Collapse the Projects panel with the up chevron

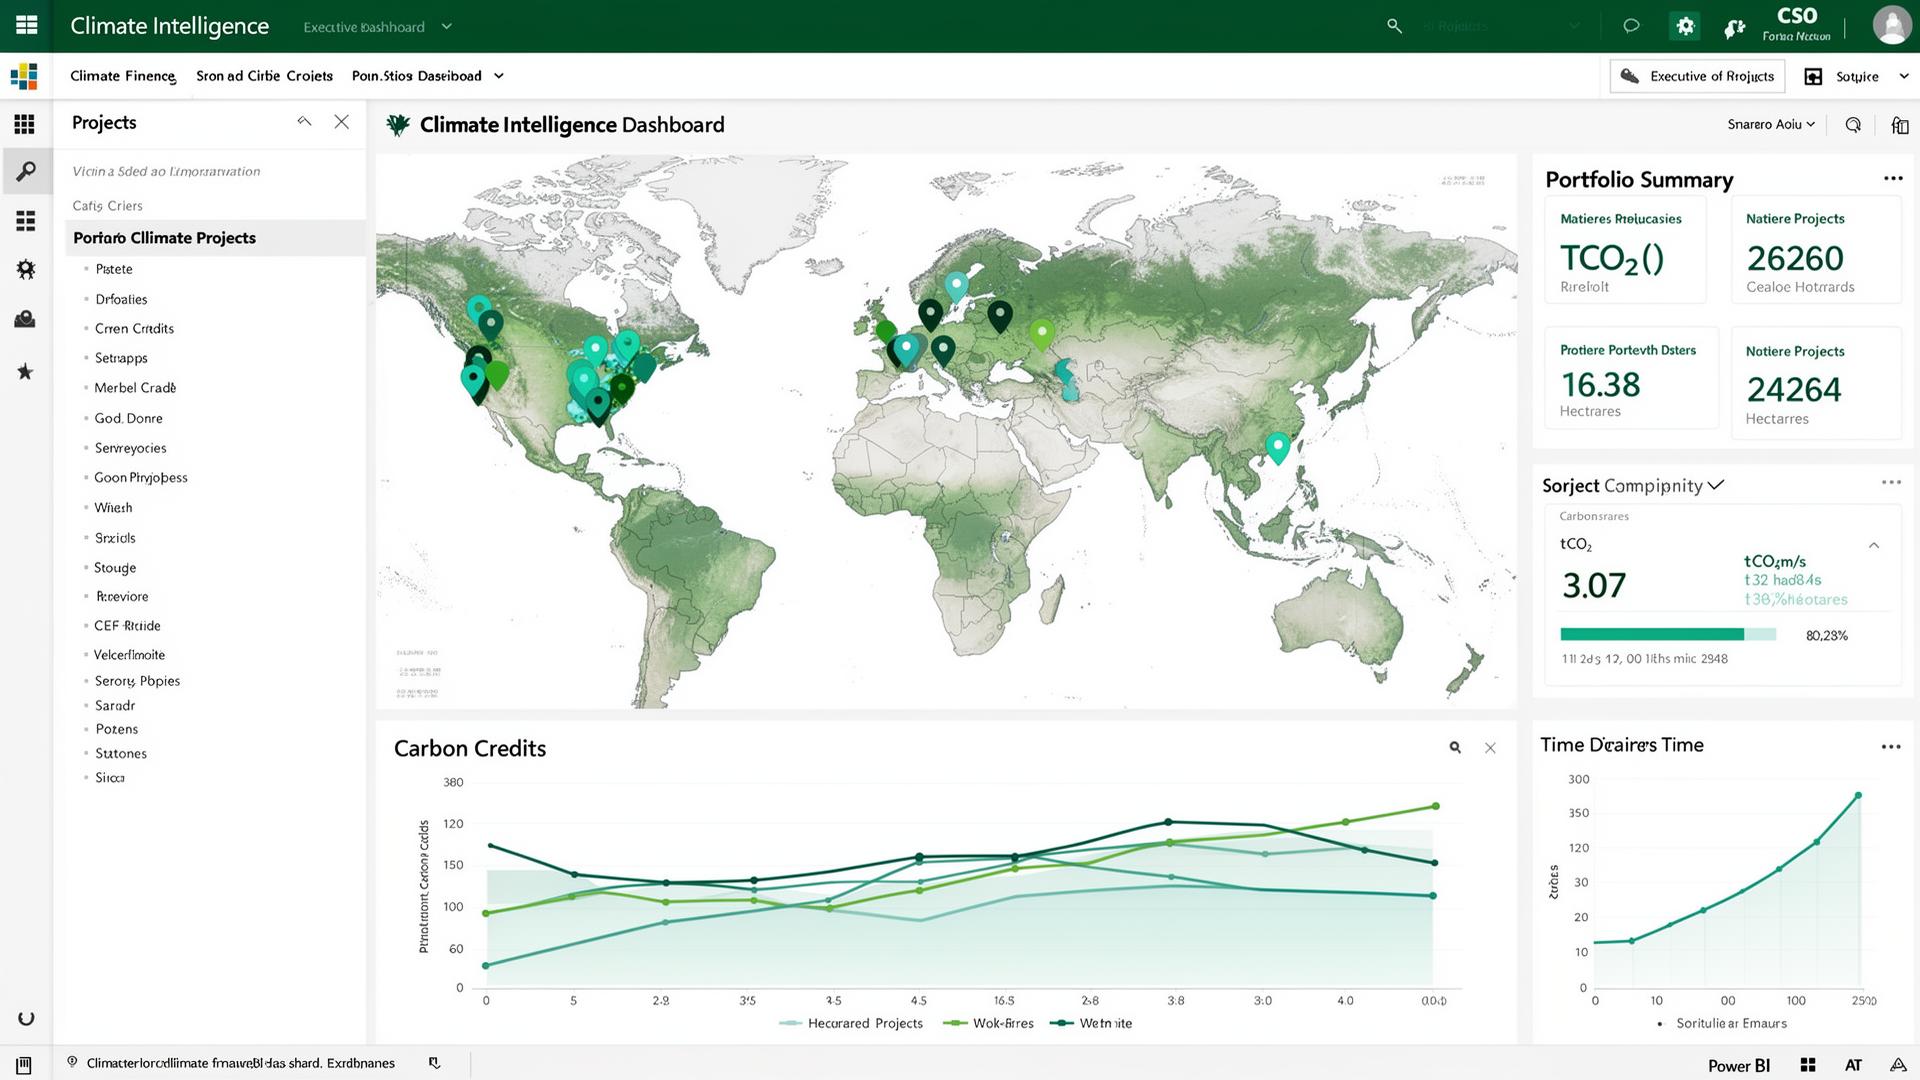(x=304, y=122)
